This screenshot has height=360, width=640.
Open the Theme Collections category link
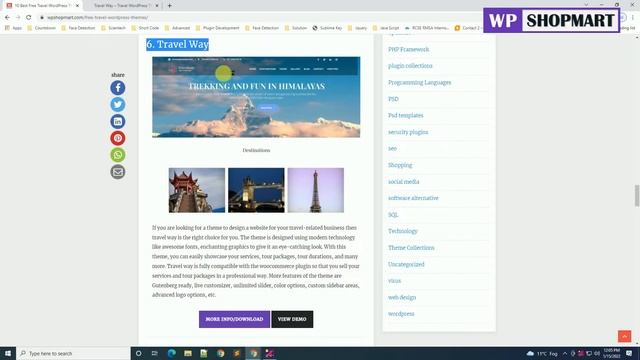tap(411, 248)
